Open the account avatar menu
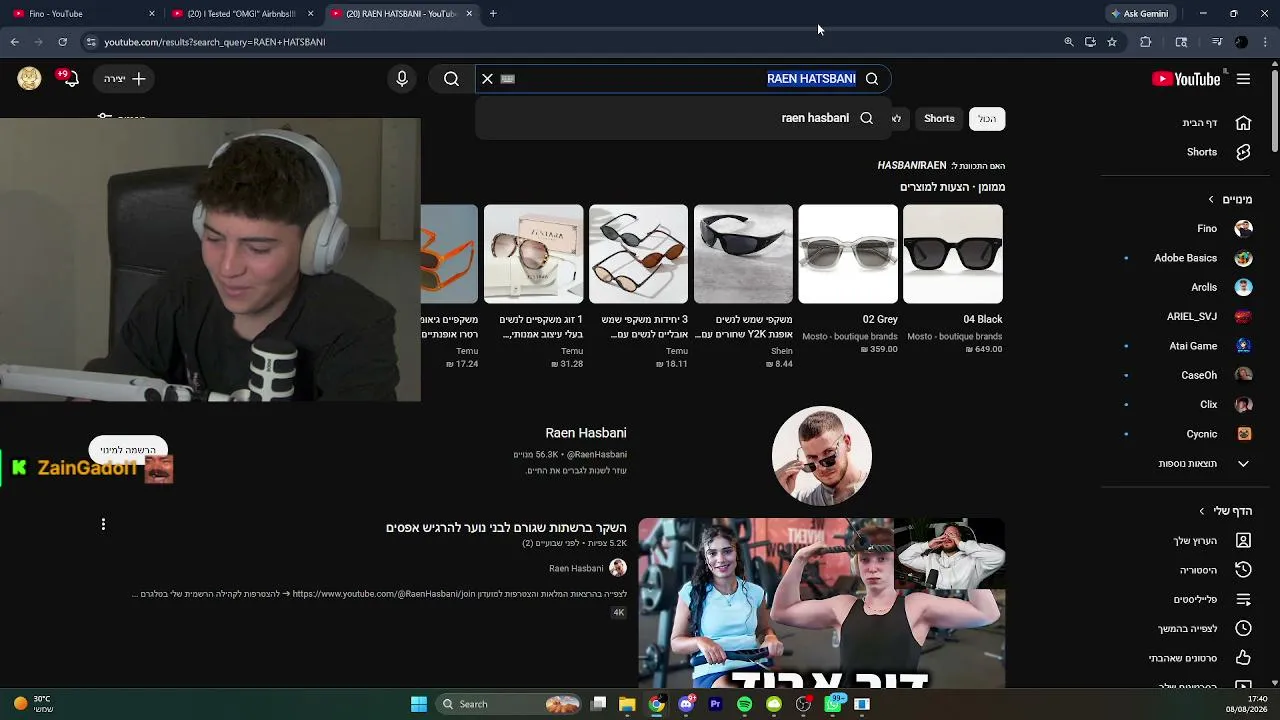Viewport: 1280px width, 720px height. pos(29,79)
